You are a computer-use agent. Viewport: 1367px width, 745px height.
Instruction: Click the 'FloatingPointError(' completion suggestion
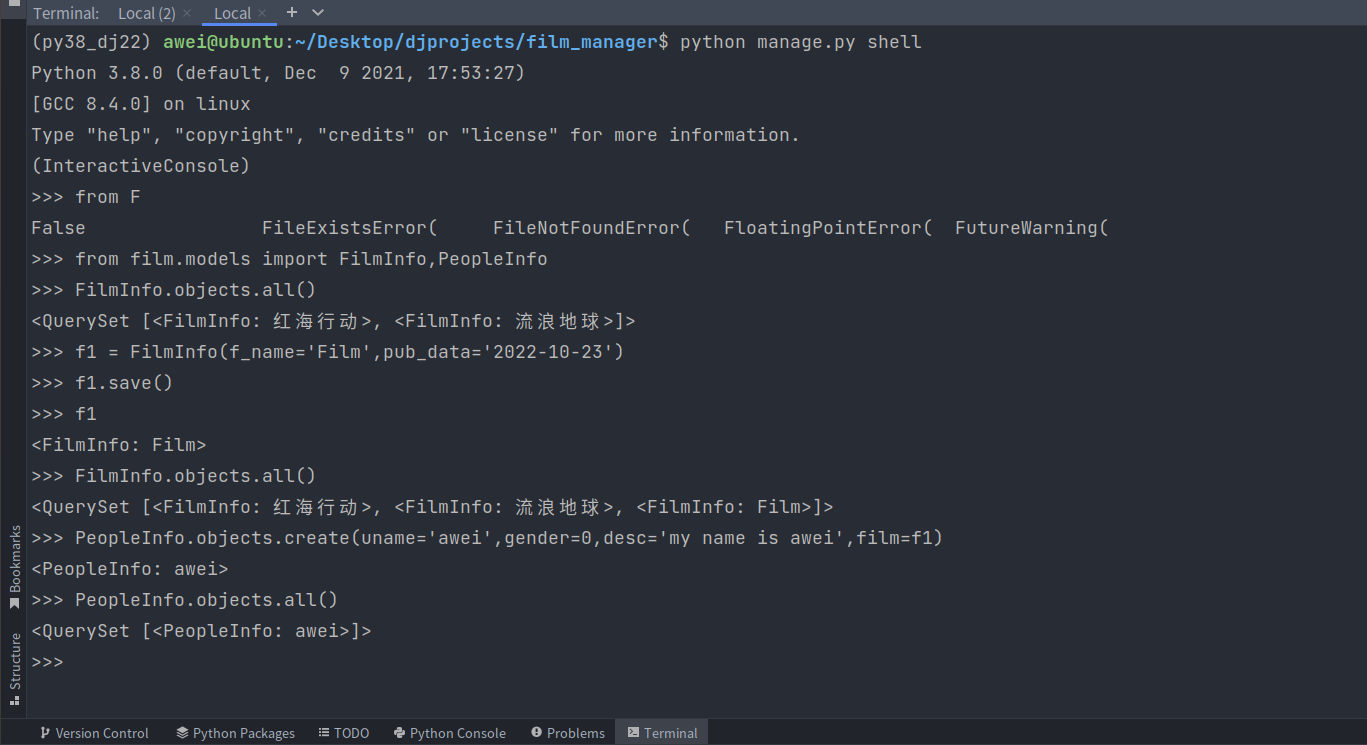828,228
